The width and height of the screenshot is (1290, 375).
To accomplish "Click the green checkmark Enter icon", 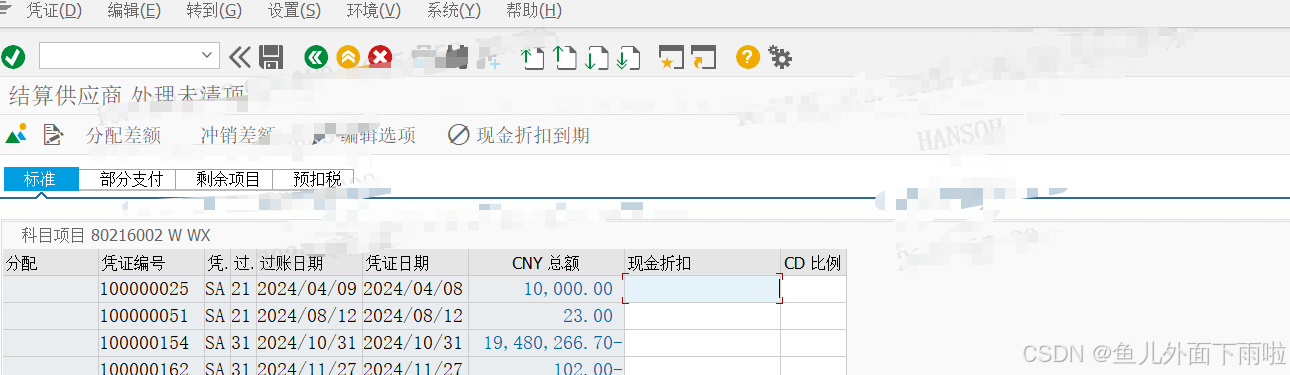I will click(14, 57).
